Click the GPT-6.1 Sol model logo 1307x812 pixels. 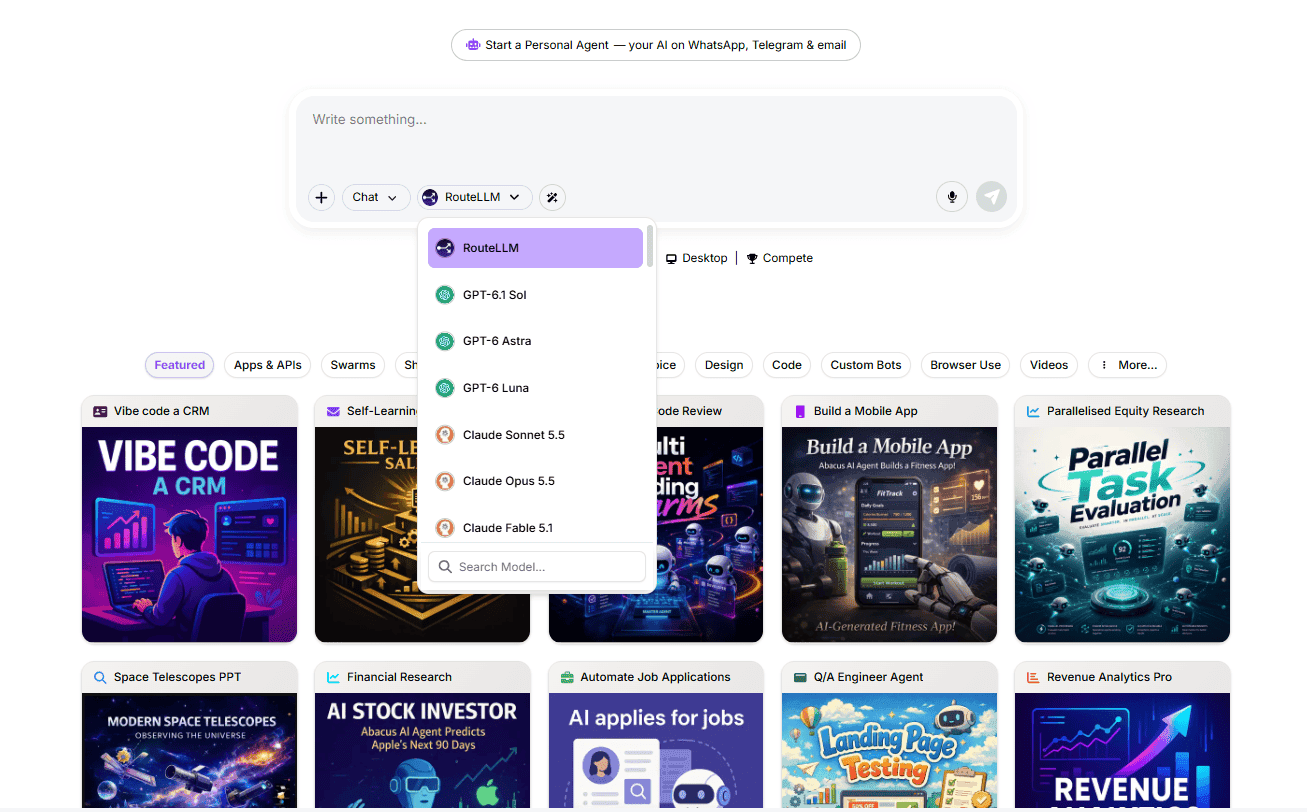tap(445, 295)
